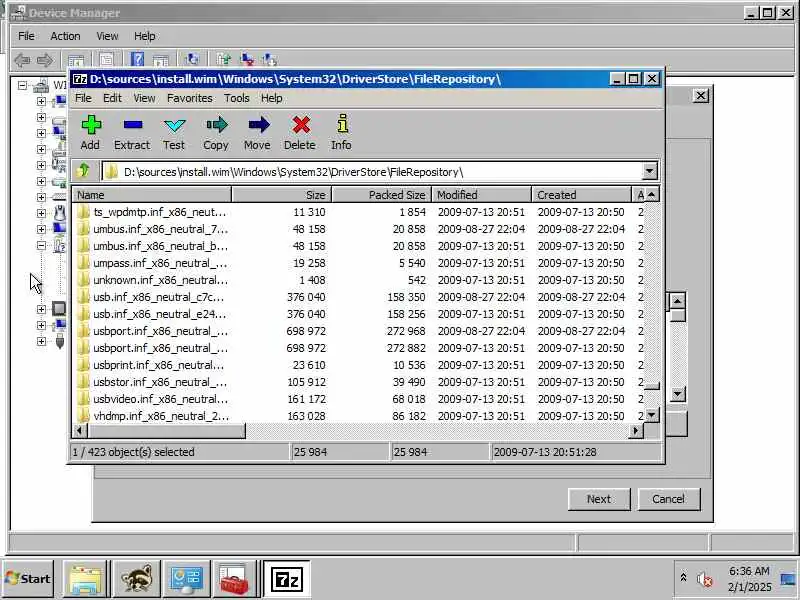Viewport: 800px width, 600px height.
Task: Select the Copy toolbar button
Action: pos(216,133)
